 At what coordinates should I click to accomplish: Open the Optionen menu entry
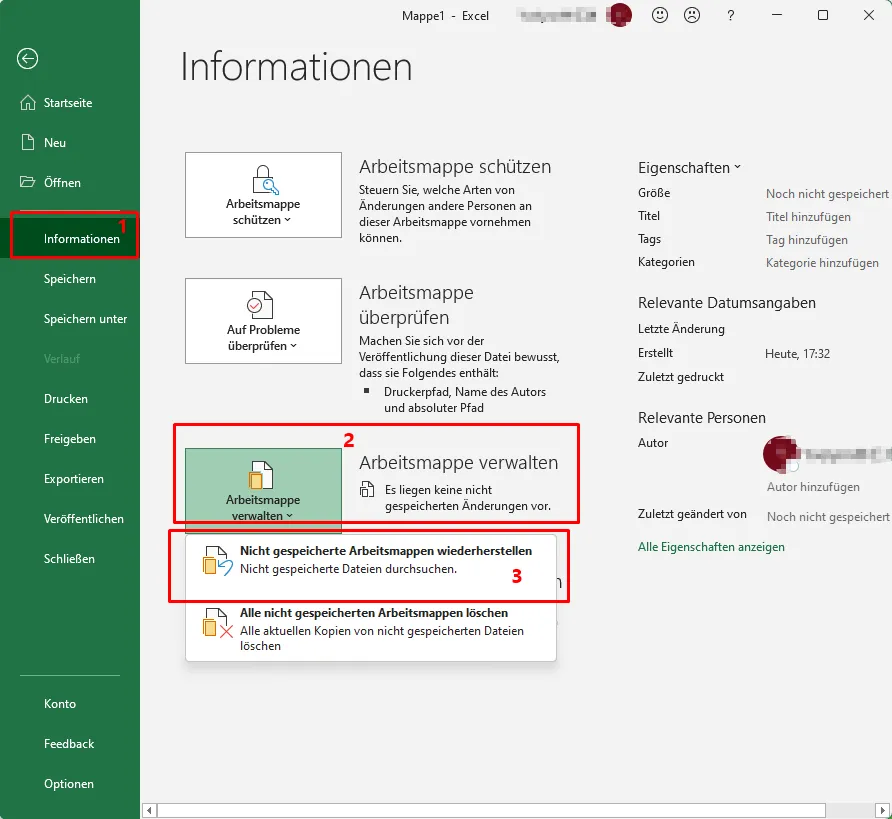[x=69, y=783]
